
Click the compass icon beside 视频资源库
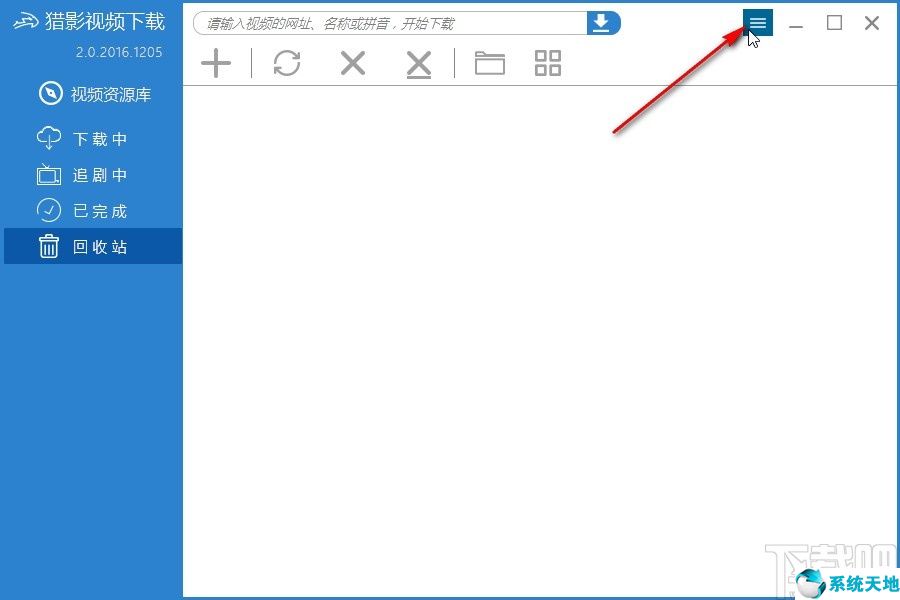click(x=51, y=94)
